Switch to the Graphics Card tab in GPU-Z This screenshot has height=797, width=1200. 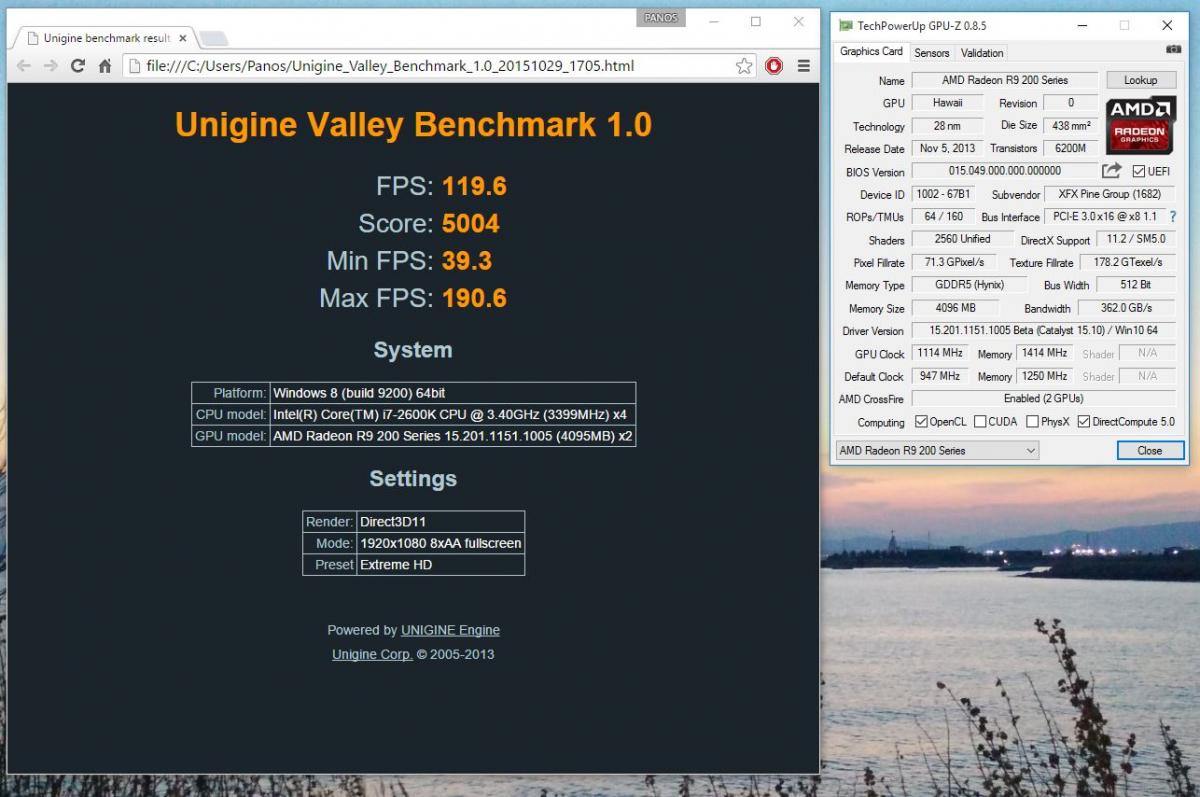(871, 52)
